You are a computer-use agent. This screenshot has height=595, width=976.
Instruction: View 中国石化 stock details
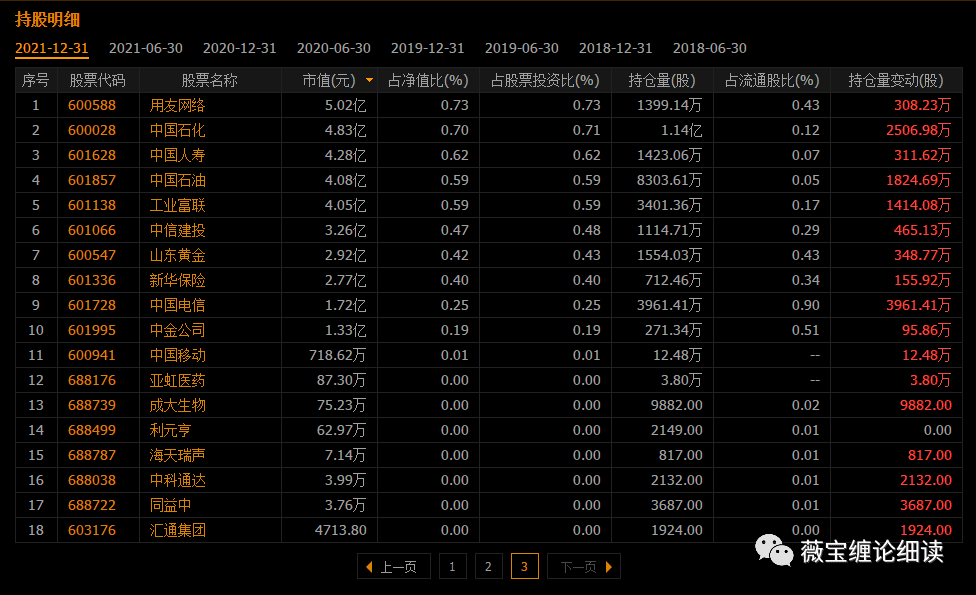coord(177,130)
